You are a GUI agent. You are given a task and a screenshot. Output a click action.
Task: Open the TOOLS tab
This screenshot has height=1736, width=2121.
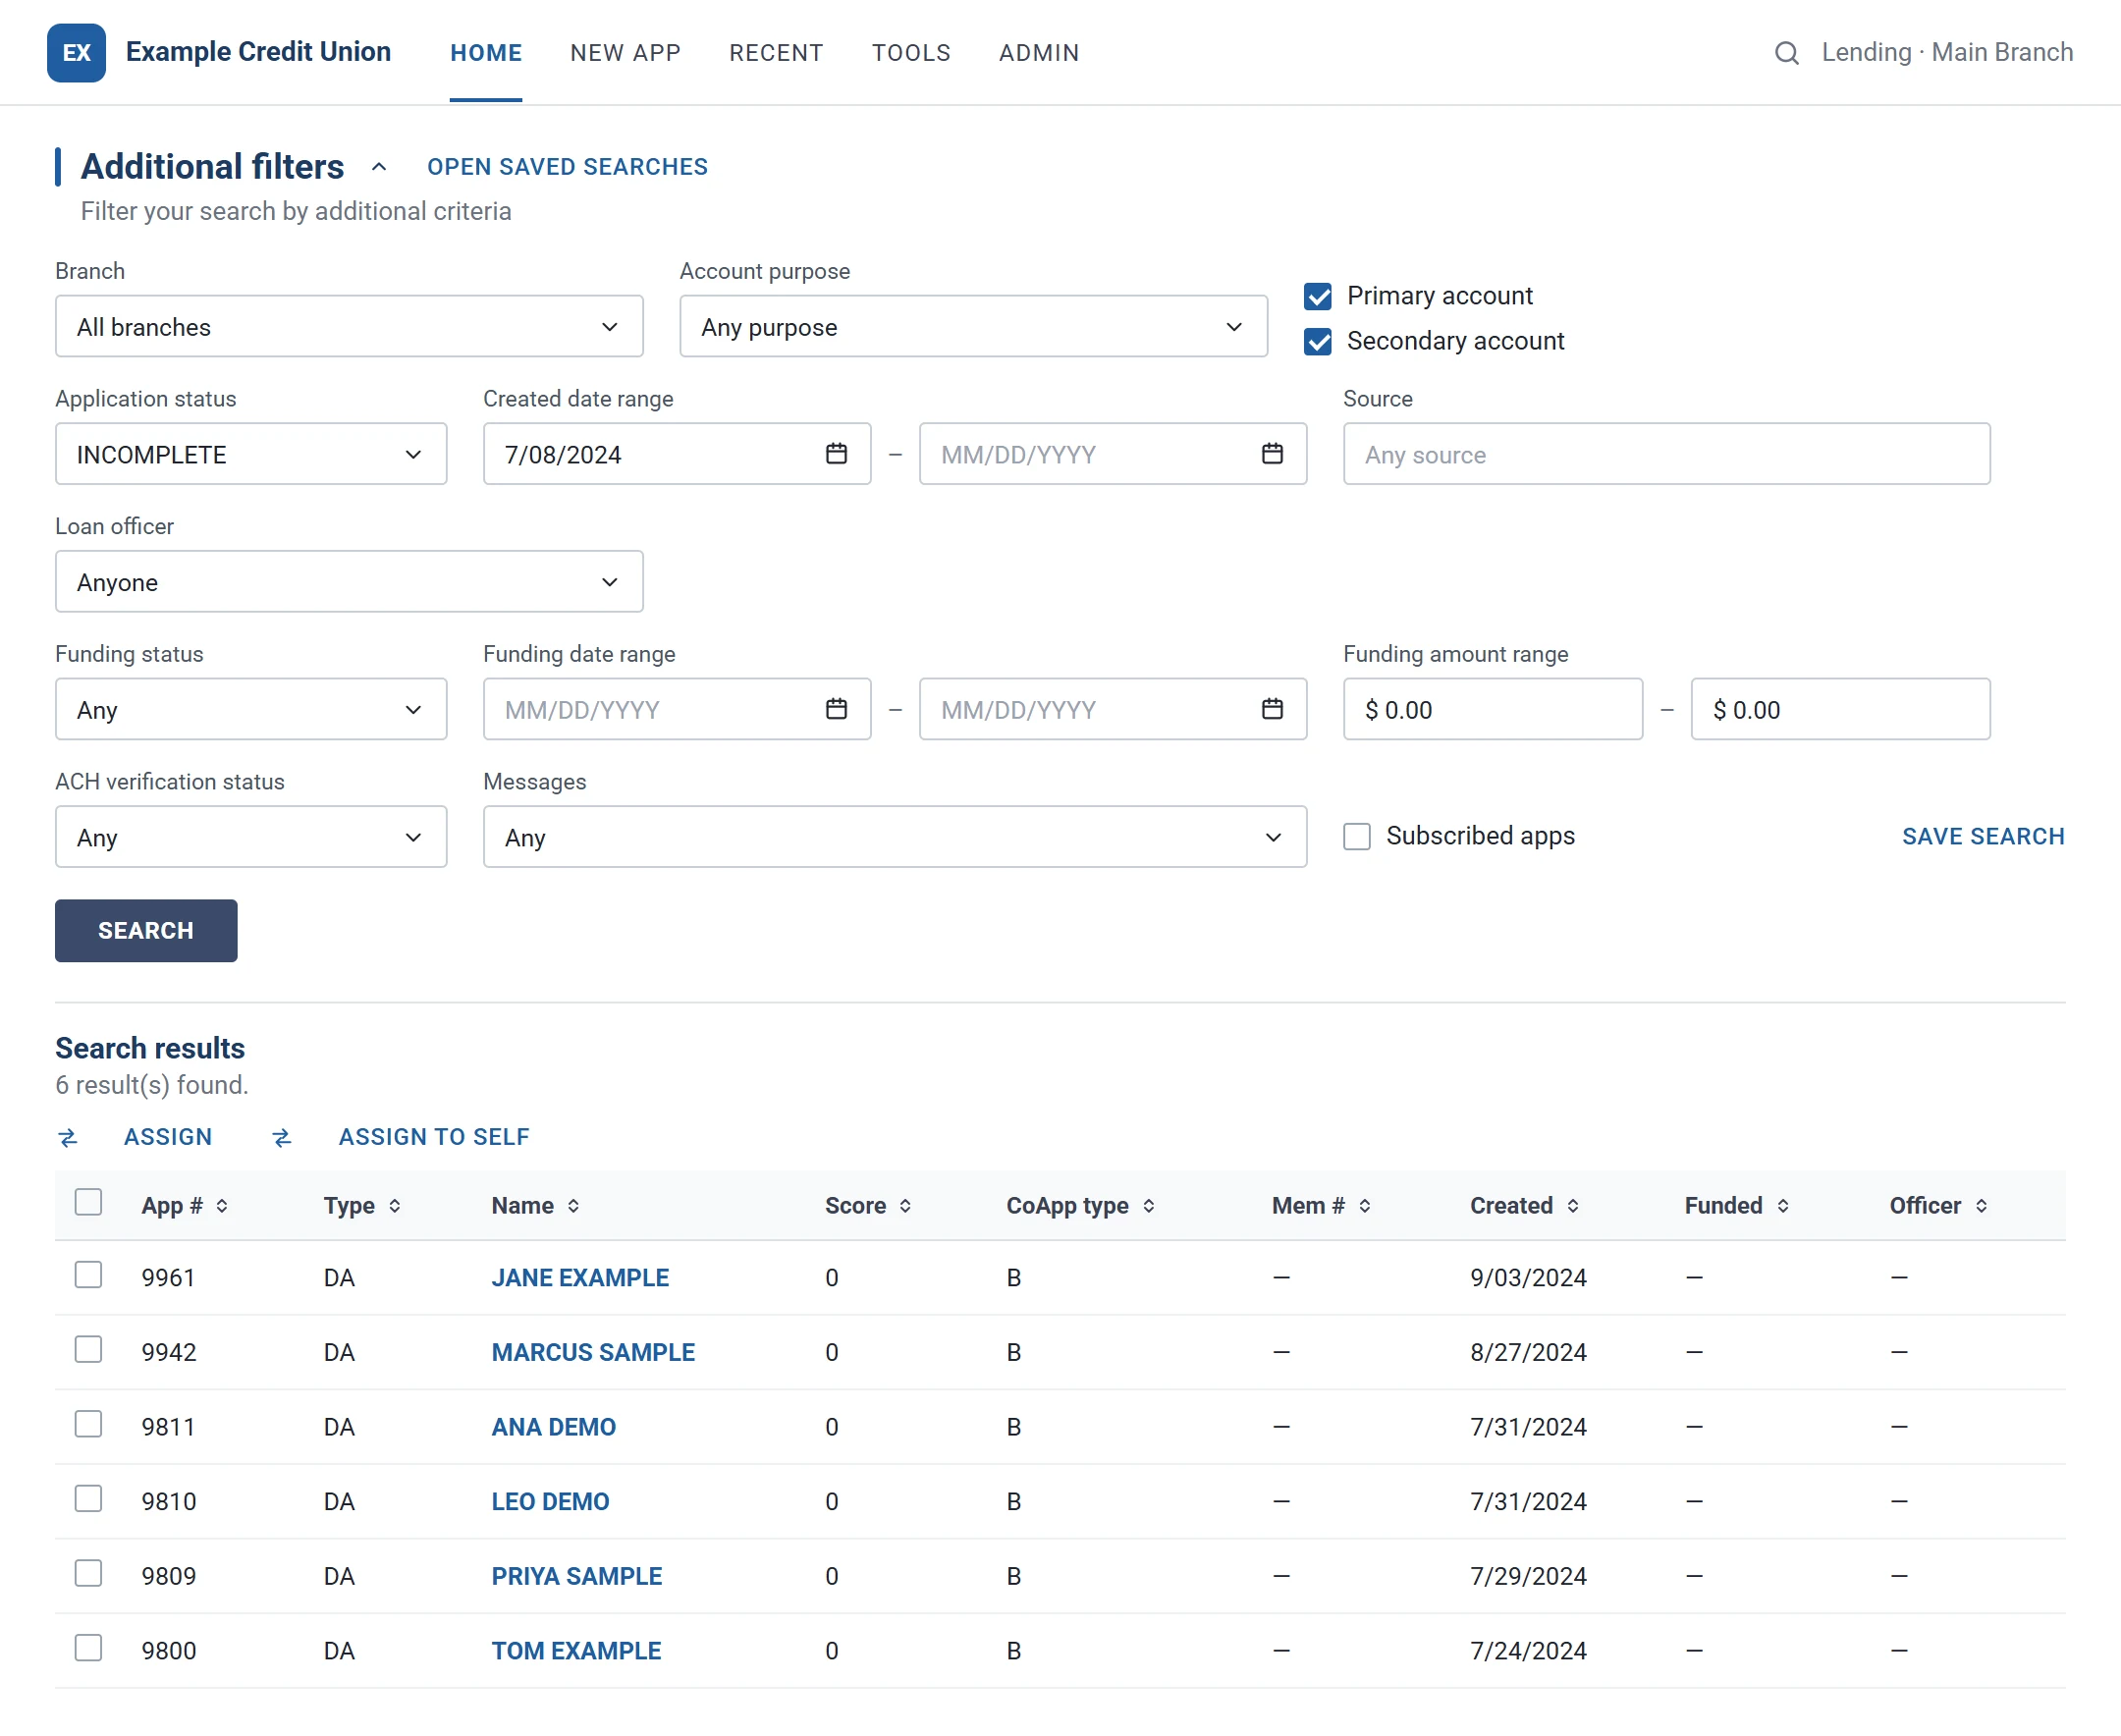point(911,53)
